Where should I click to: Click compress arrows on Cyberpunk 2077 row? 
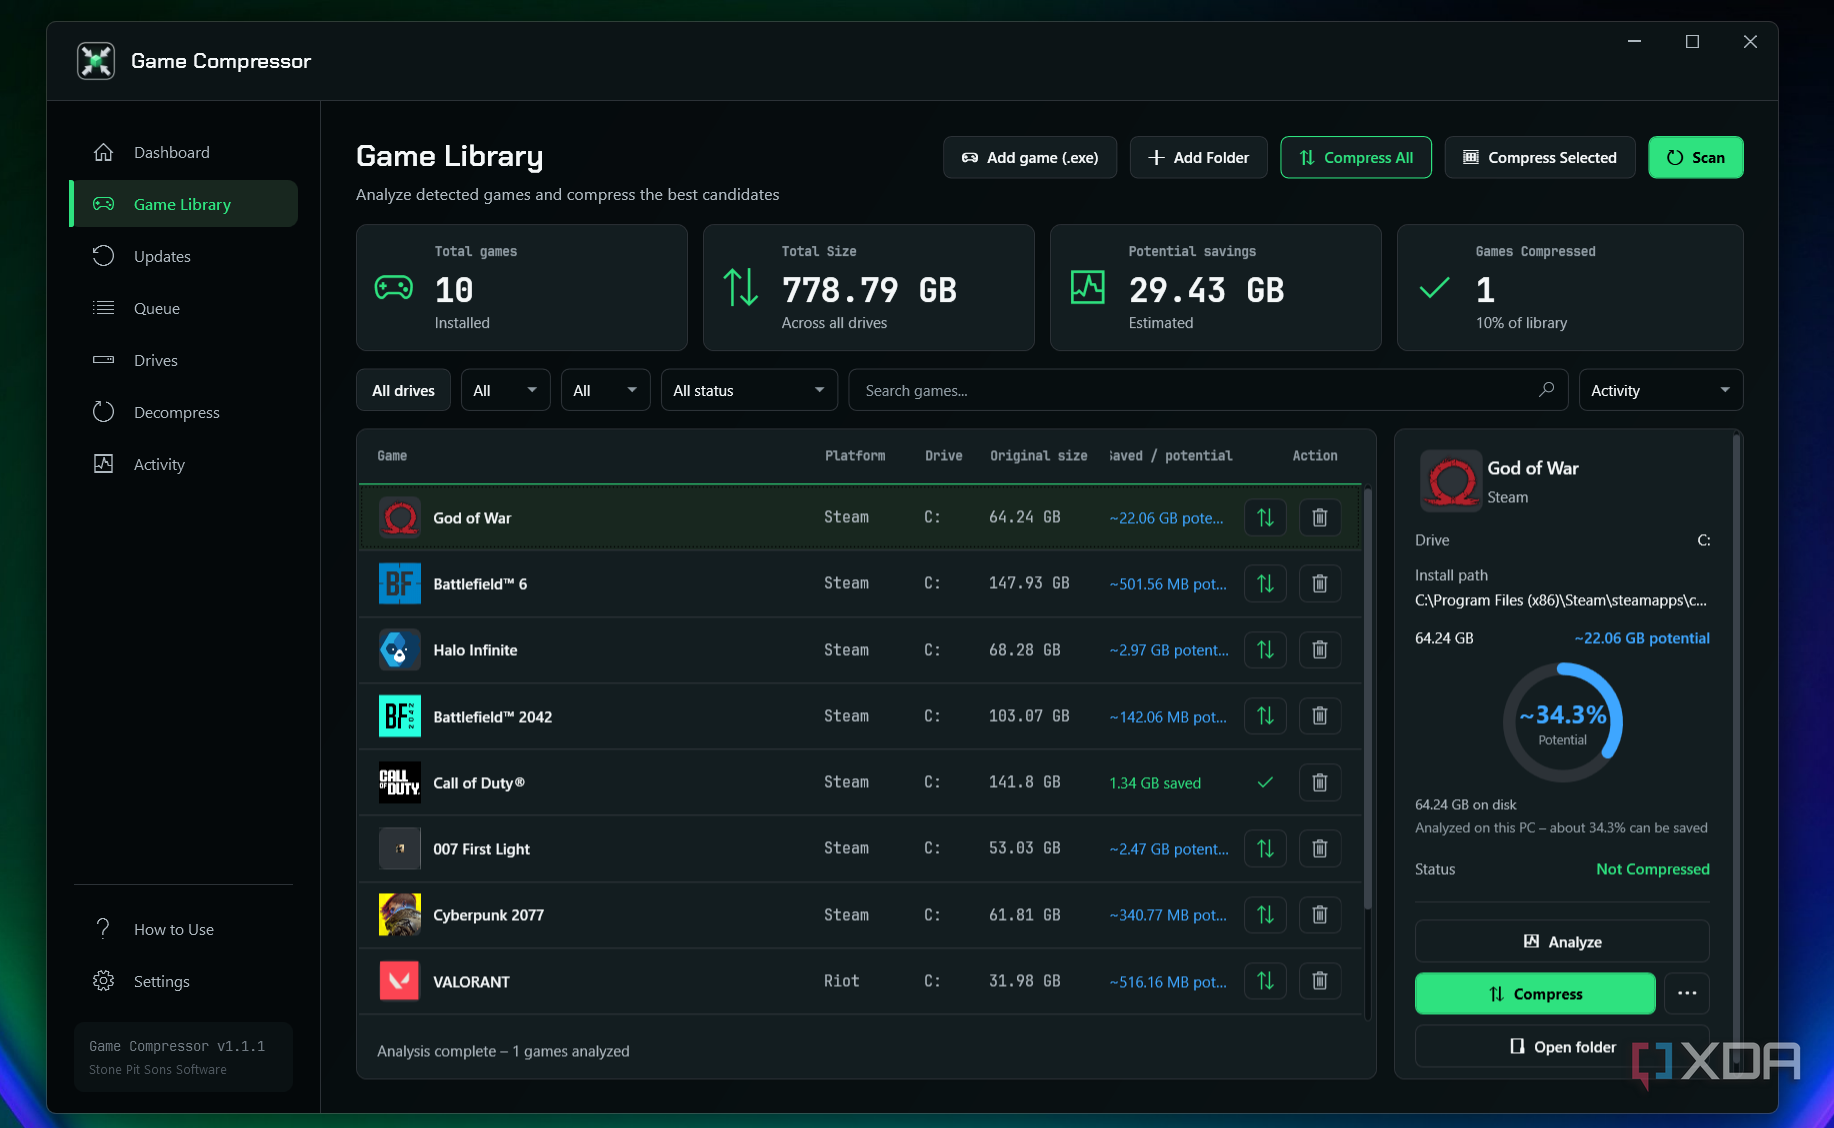click(1265, 915)
